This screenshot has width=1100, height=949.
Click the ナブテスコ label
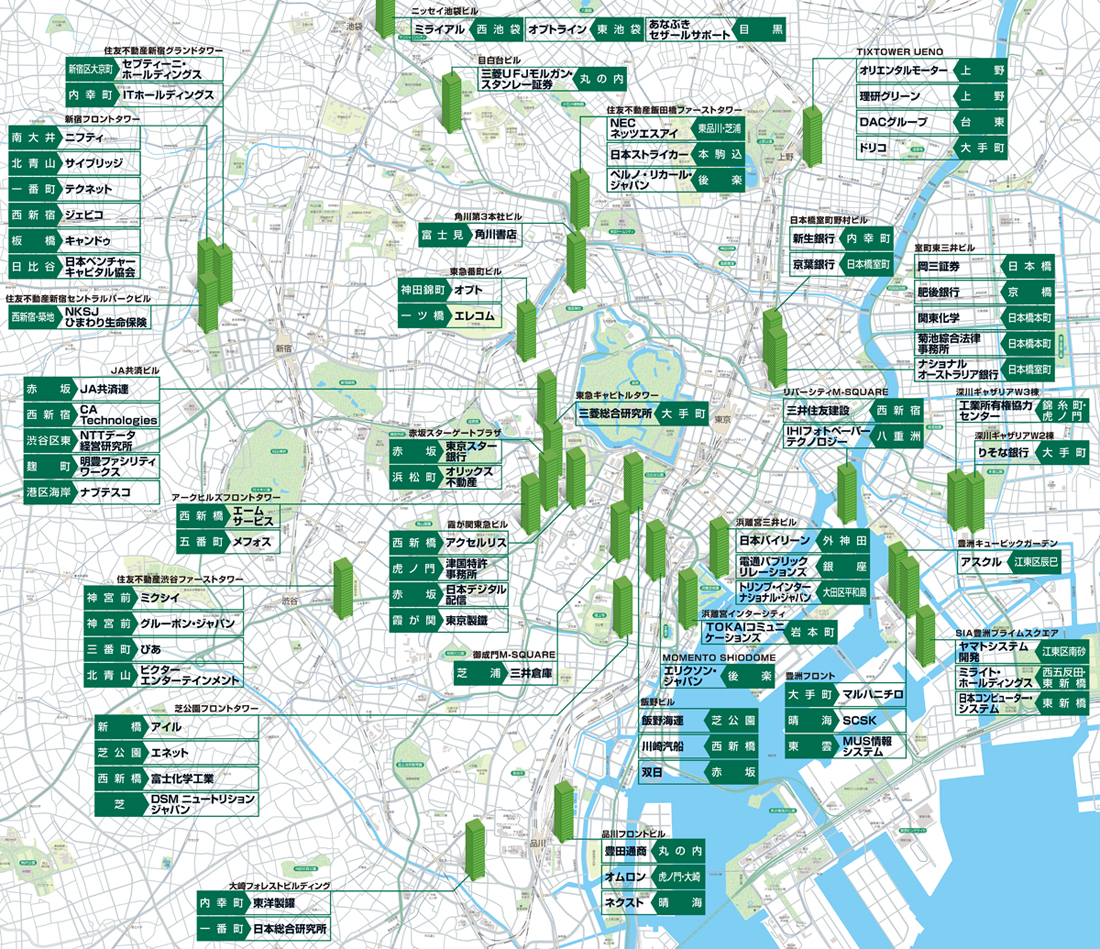[106, 492]
